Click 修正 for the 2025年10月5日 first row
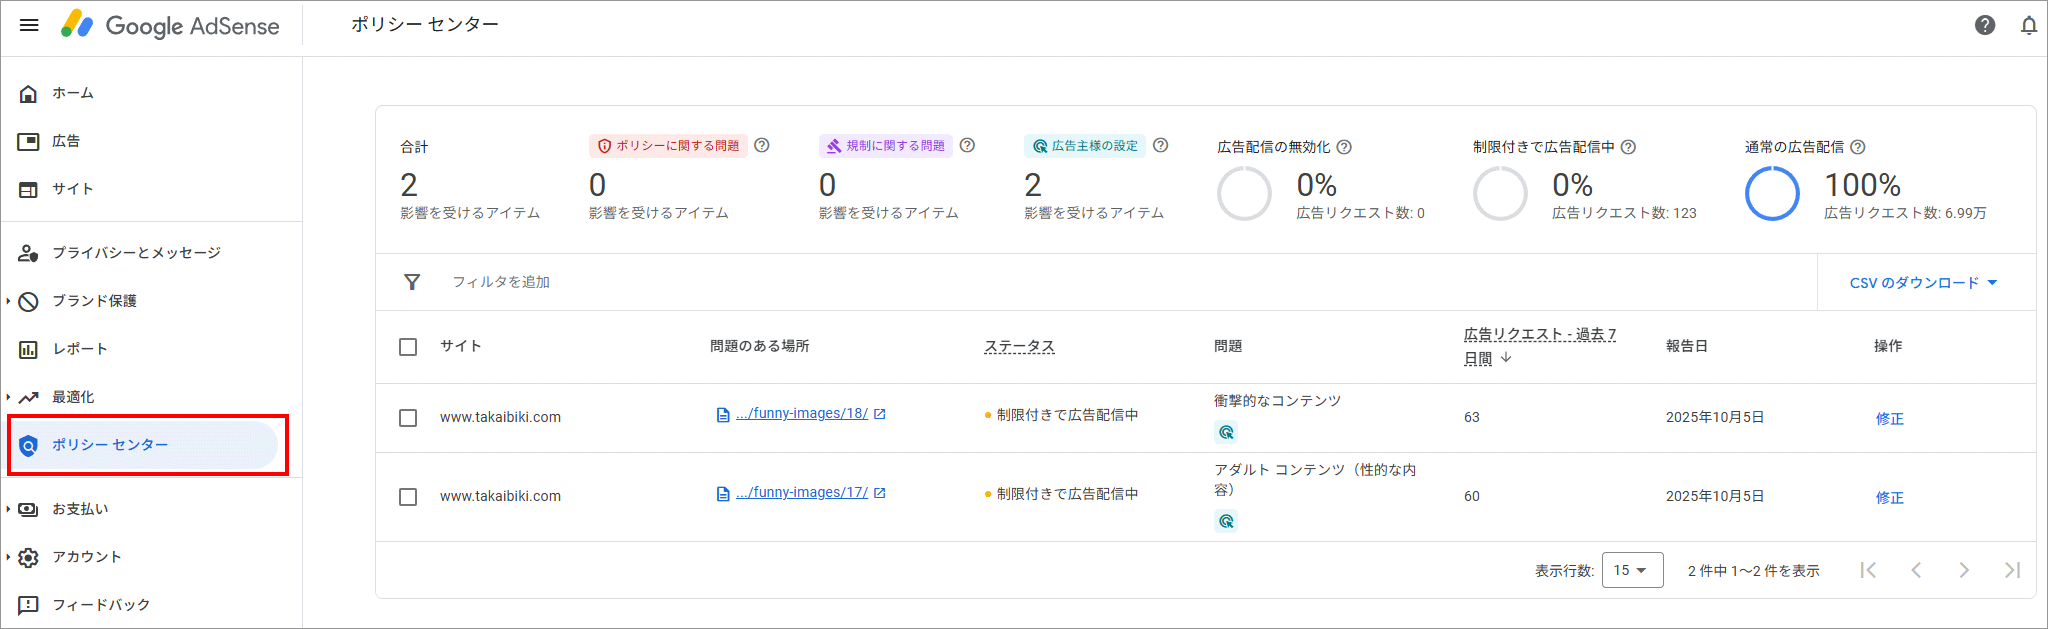This screenshot has height=629, width=2048. [x=1889, y=419]
